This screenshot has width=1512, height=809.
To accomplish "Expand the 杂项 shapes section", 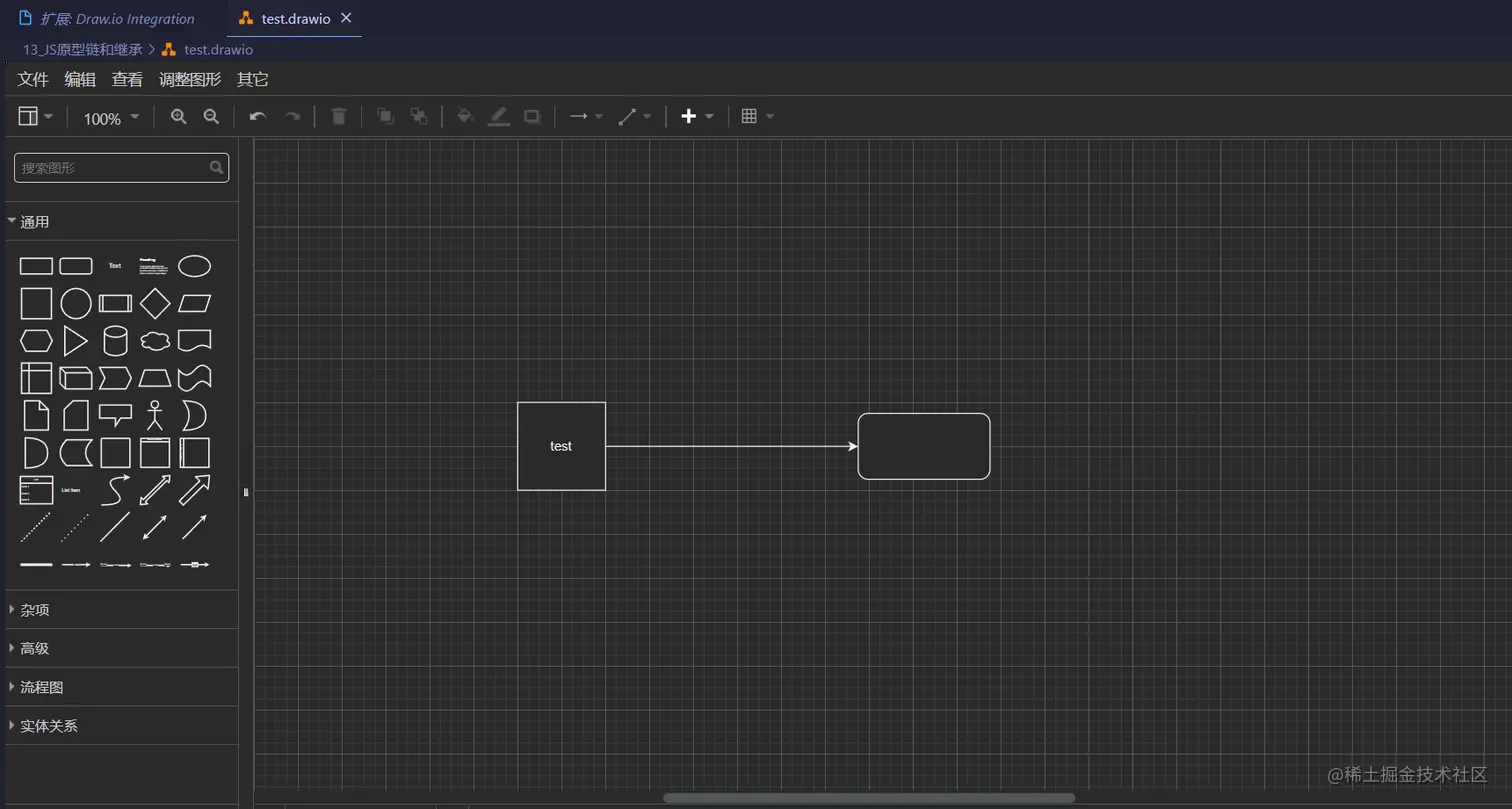I will [121, 609].
